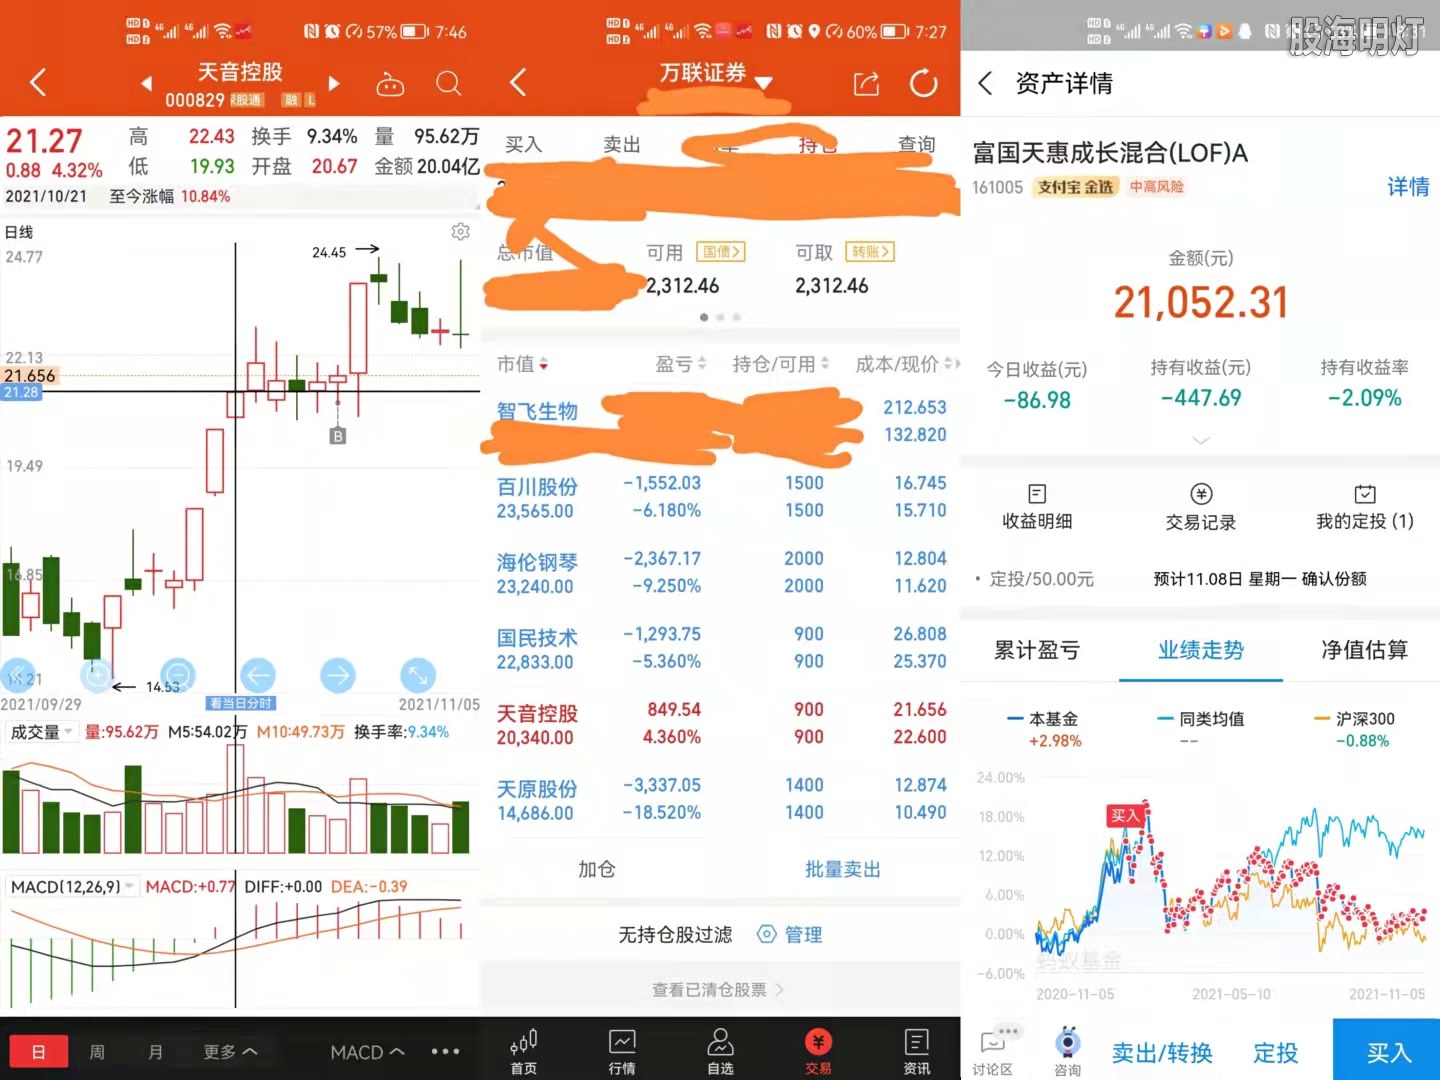1440x1080 pixels.
Task: Open 首页 in bottom navigation
Action: click(524, 1051)
